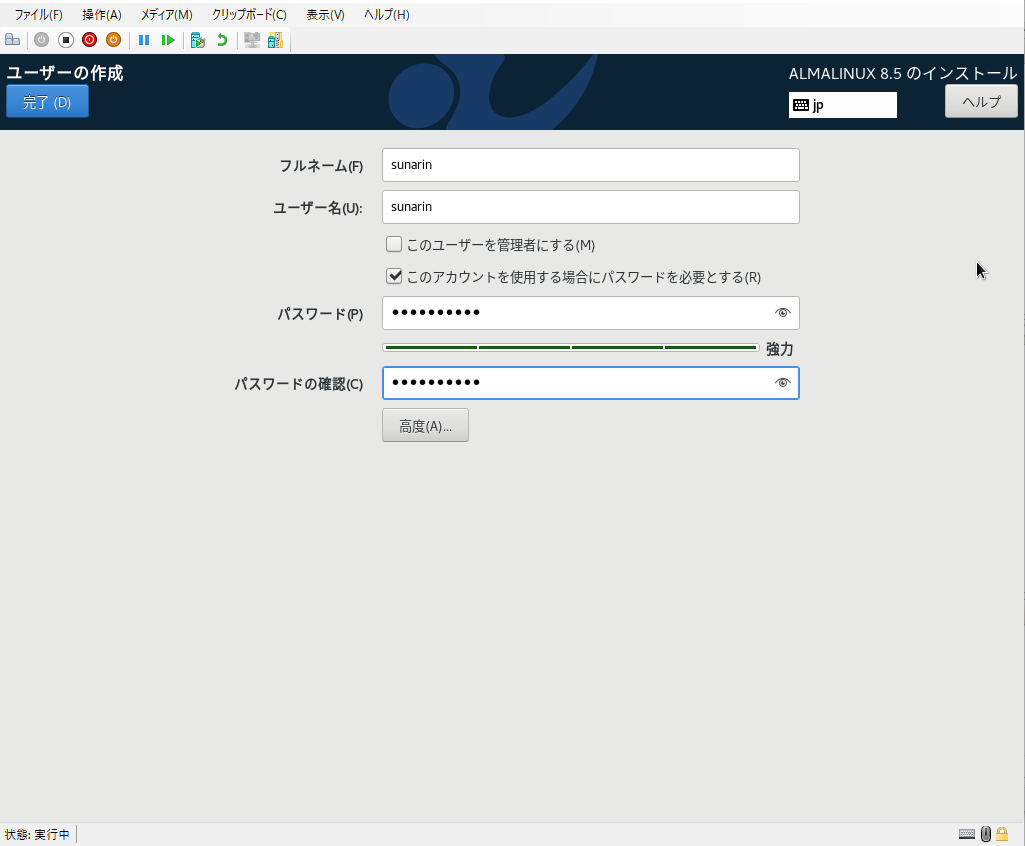This screenshot has width=1025, height=846.
Task: Click the mouse indicator in the status bar
Action: [986, 834]
